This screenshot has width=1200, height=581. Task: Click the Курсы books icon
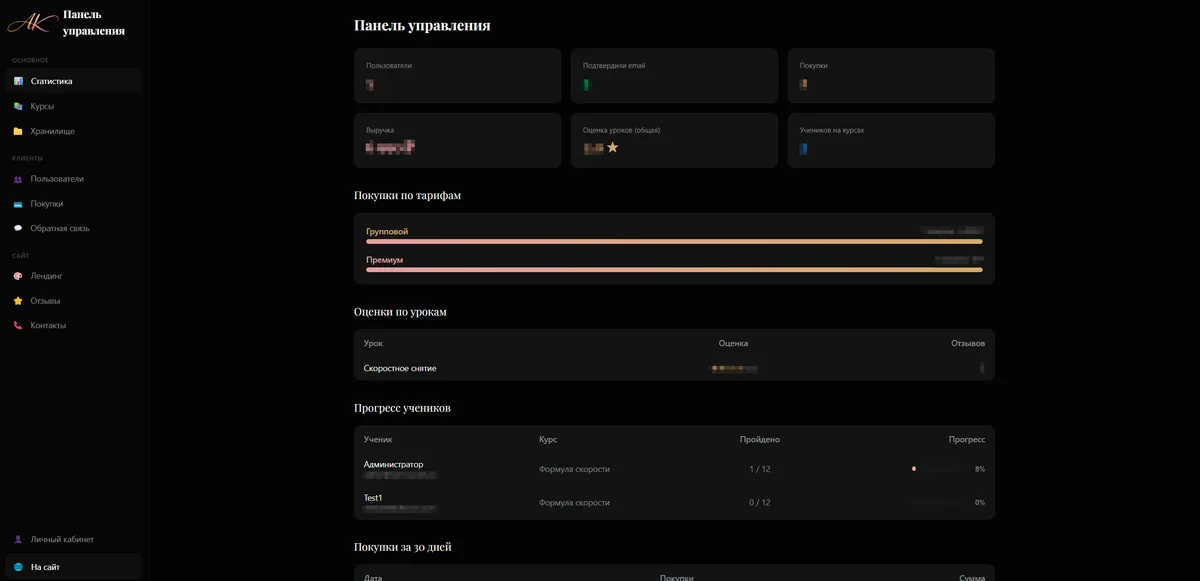(18, 106)
